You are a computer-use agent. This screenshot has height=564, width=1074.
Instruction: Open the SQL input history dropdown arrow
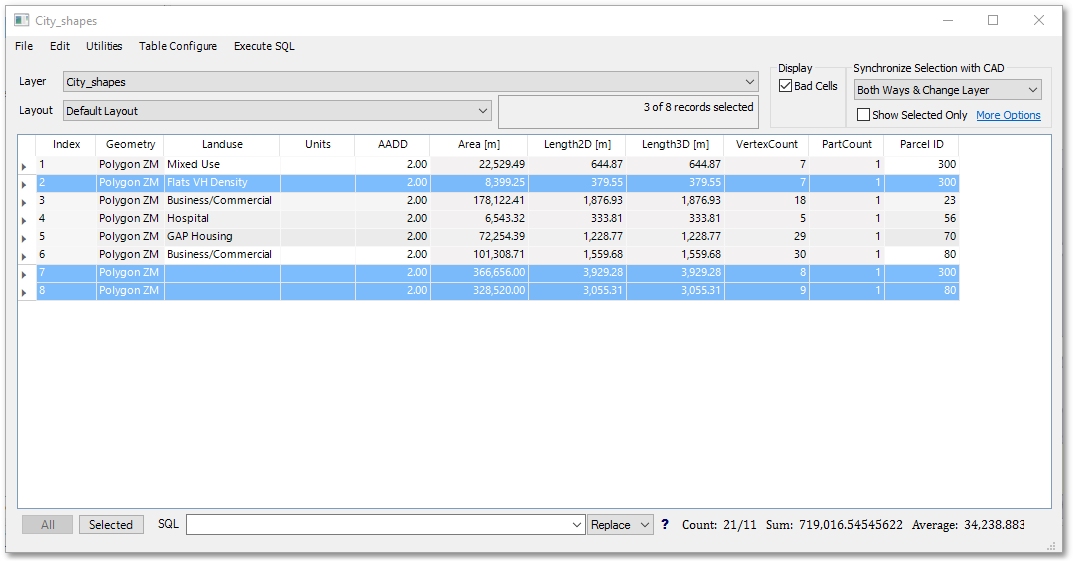pyautogui.click(x=577, y=525)
